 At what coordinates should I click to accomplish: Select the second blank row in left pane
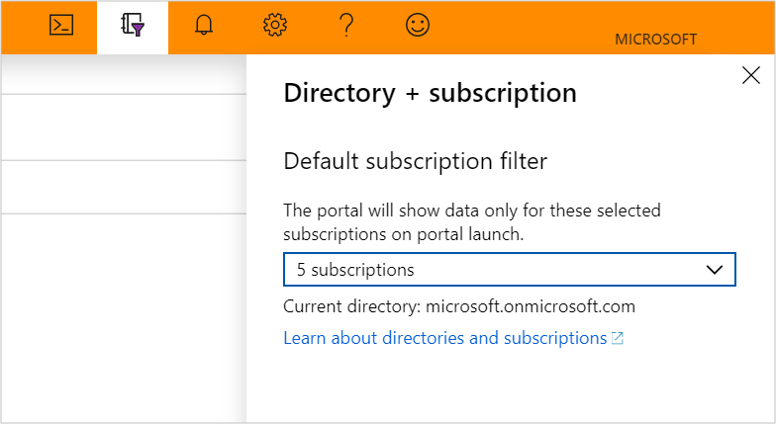tap(122, 127)
